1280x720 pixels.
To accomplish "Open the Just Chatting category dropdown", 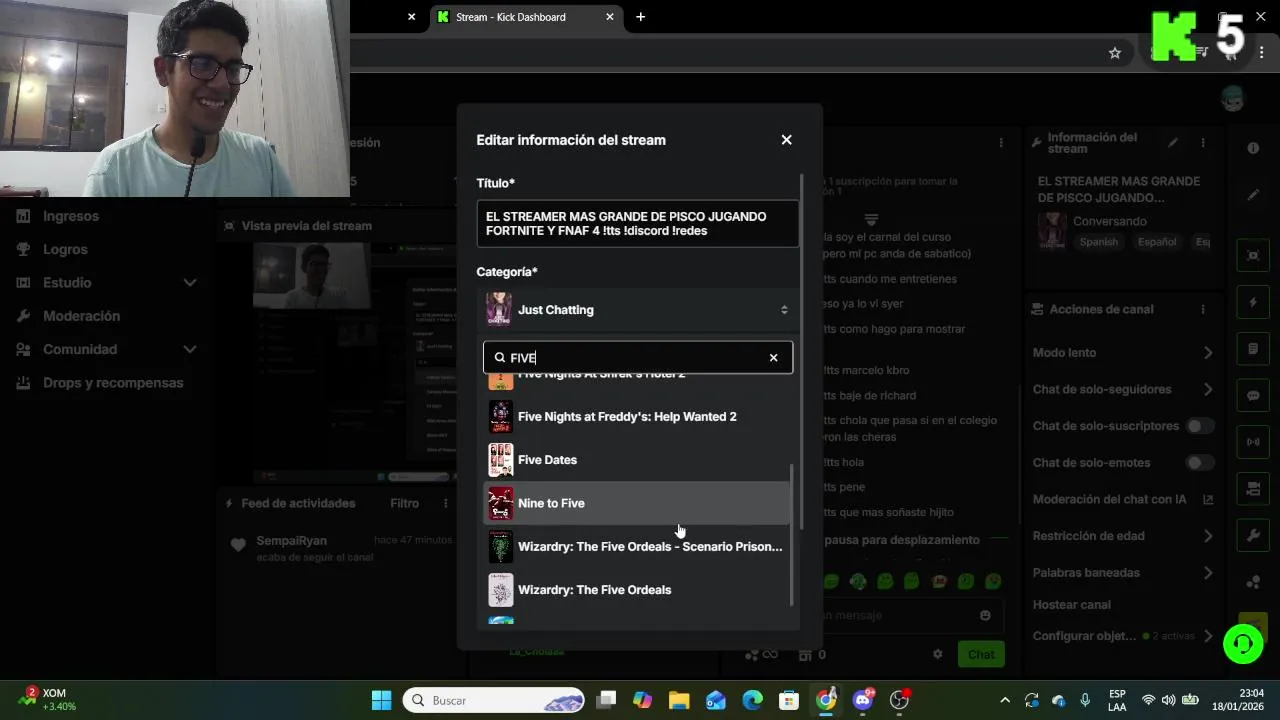I will click(x=638, y=310).
